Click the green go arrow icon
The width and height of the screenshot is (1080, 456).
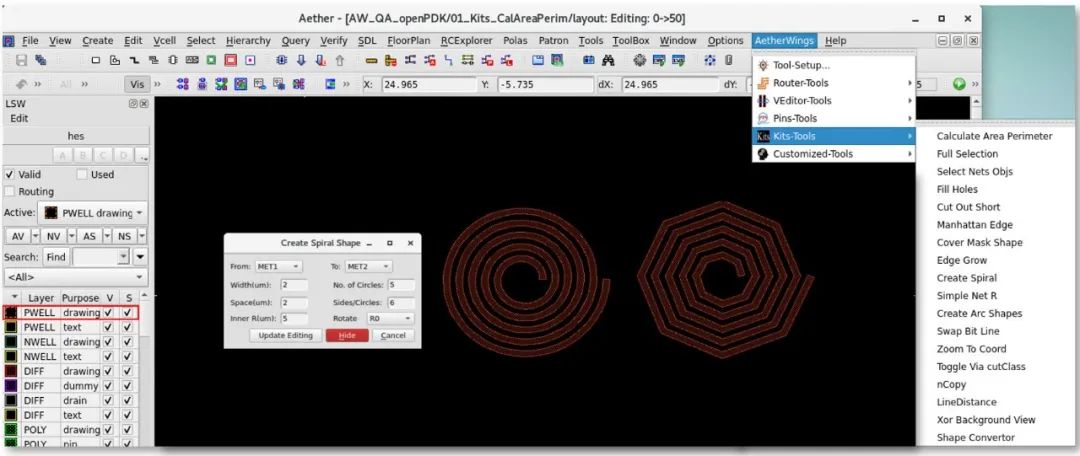click(959, 84)
